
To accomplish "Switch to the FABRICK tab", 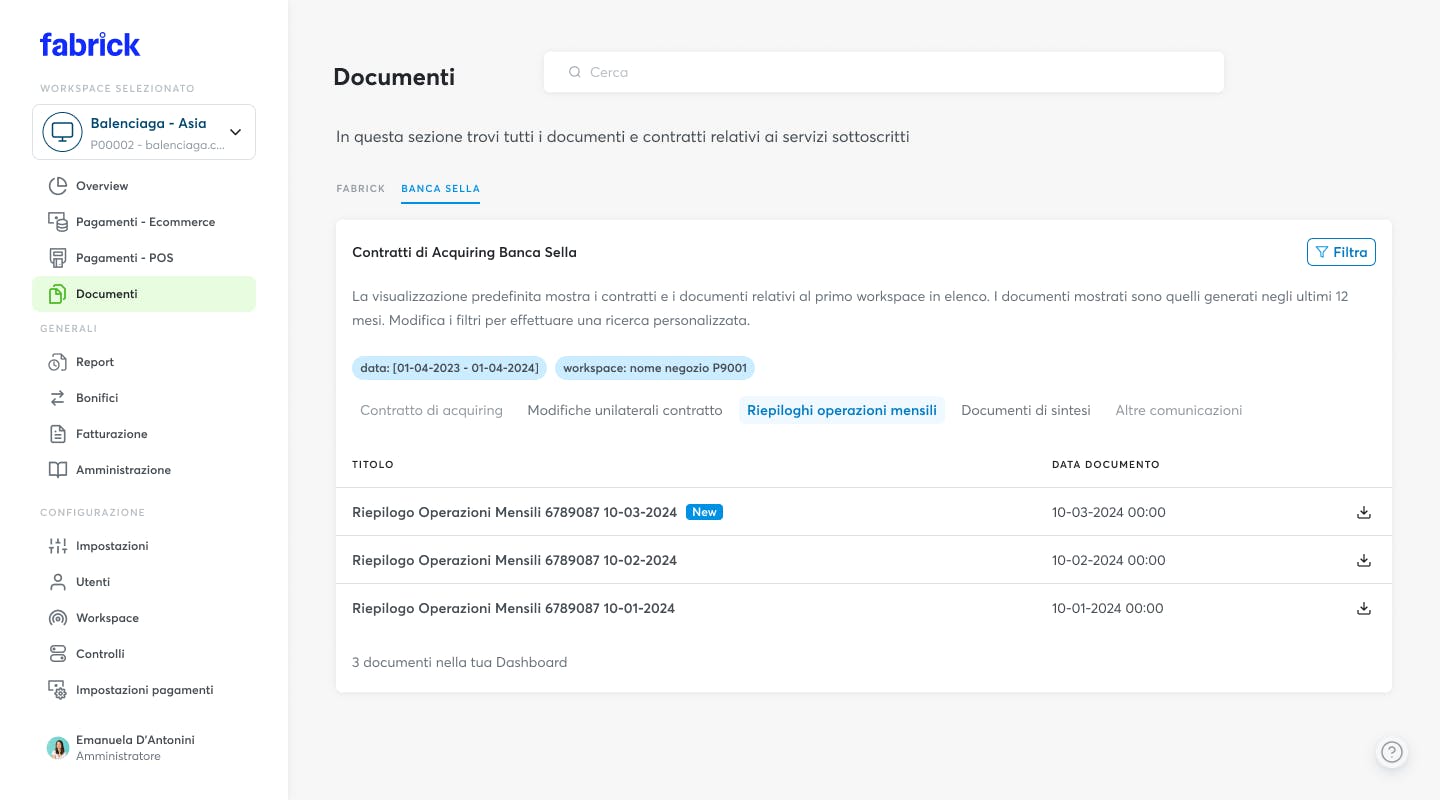I will point(361,188).
